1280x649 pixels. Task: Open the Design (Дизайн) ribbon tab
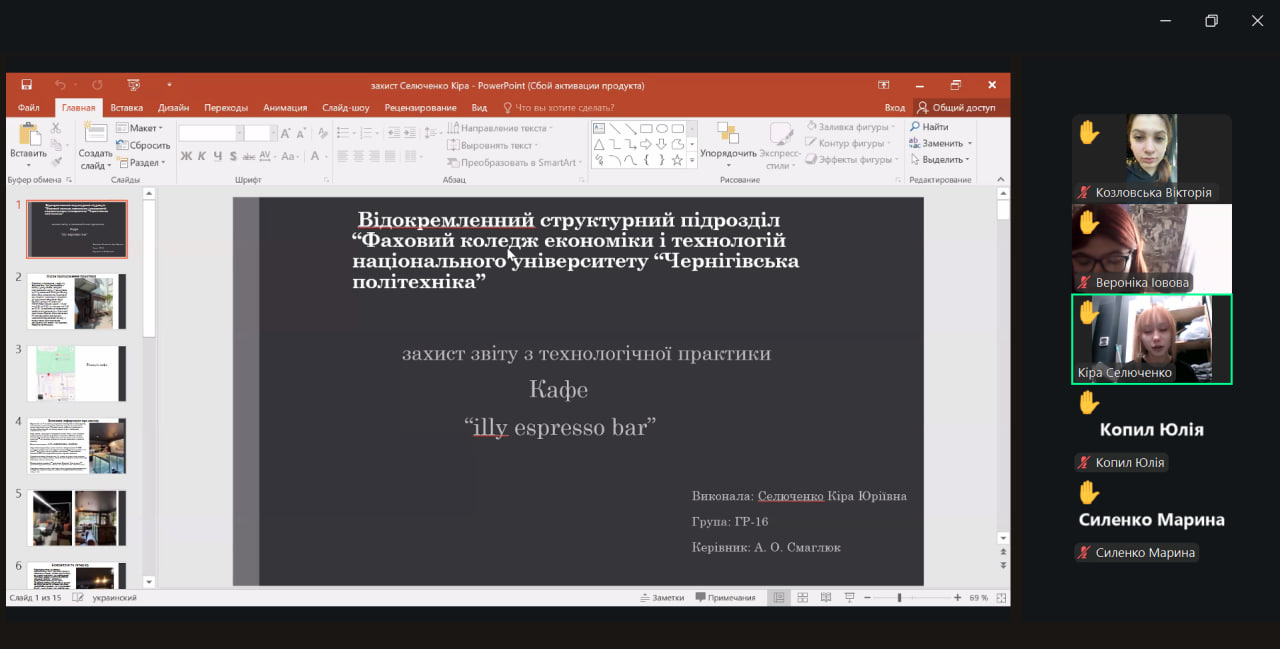(x=173, y=107)
